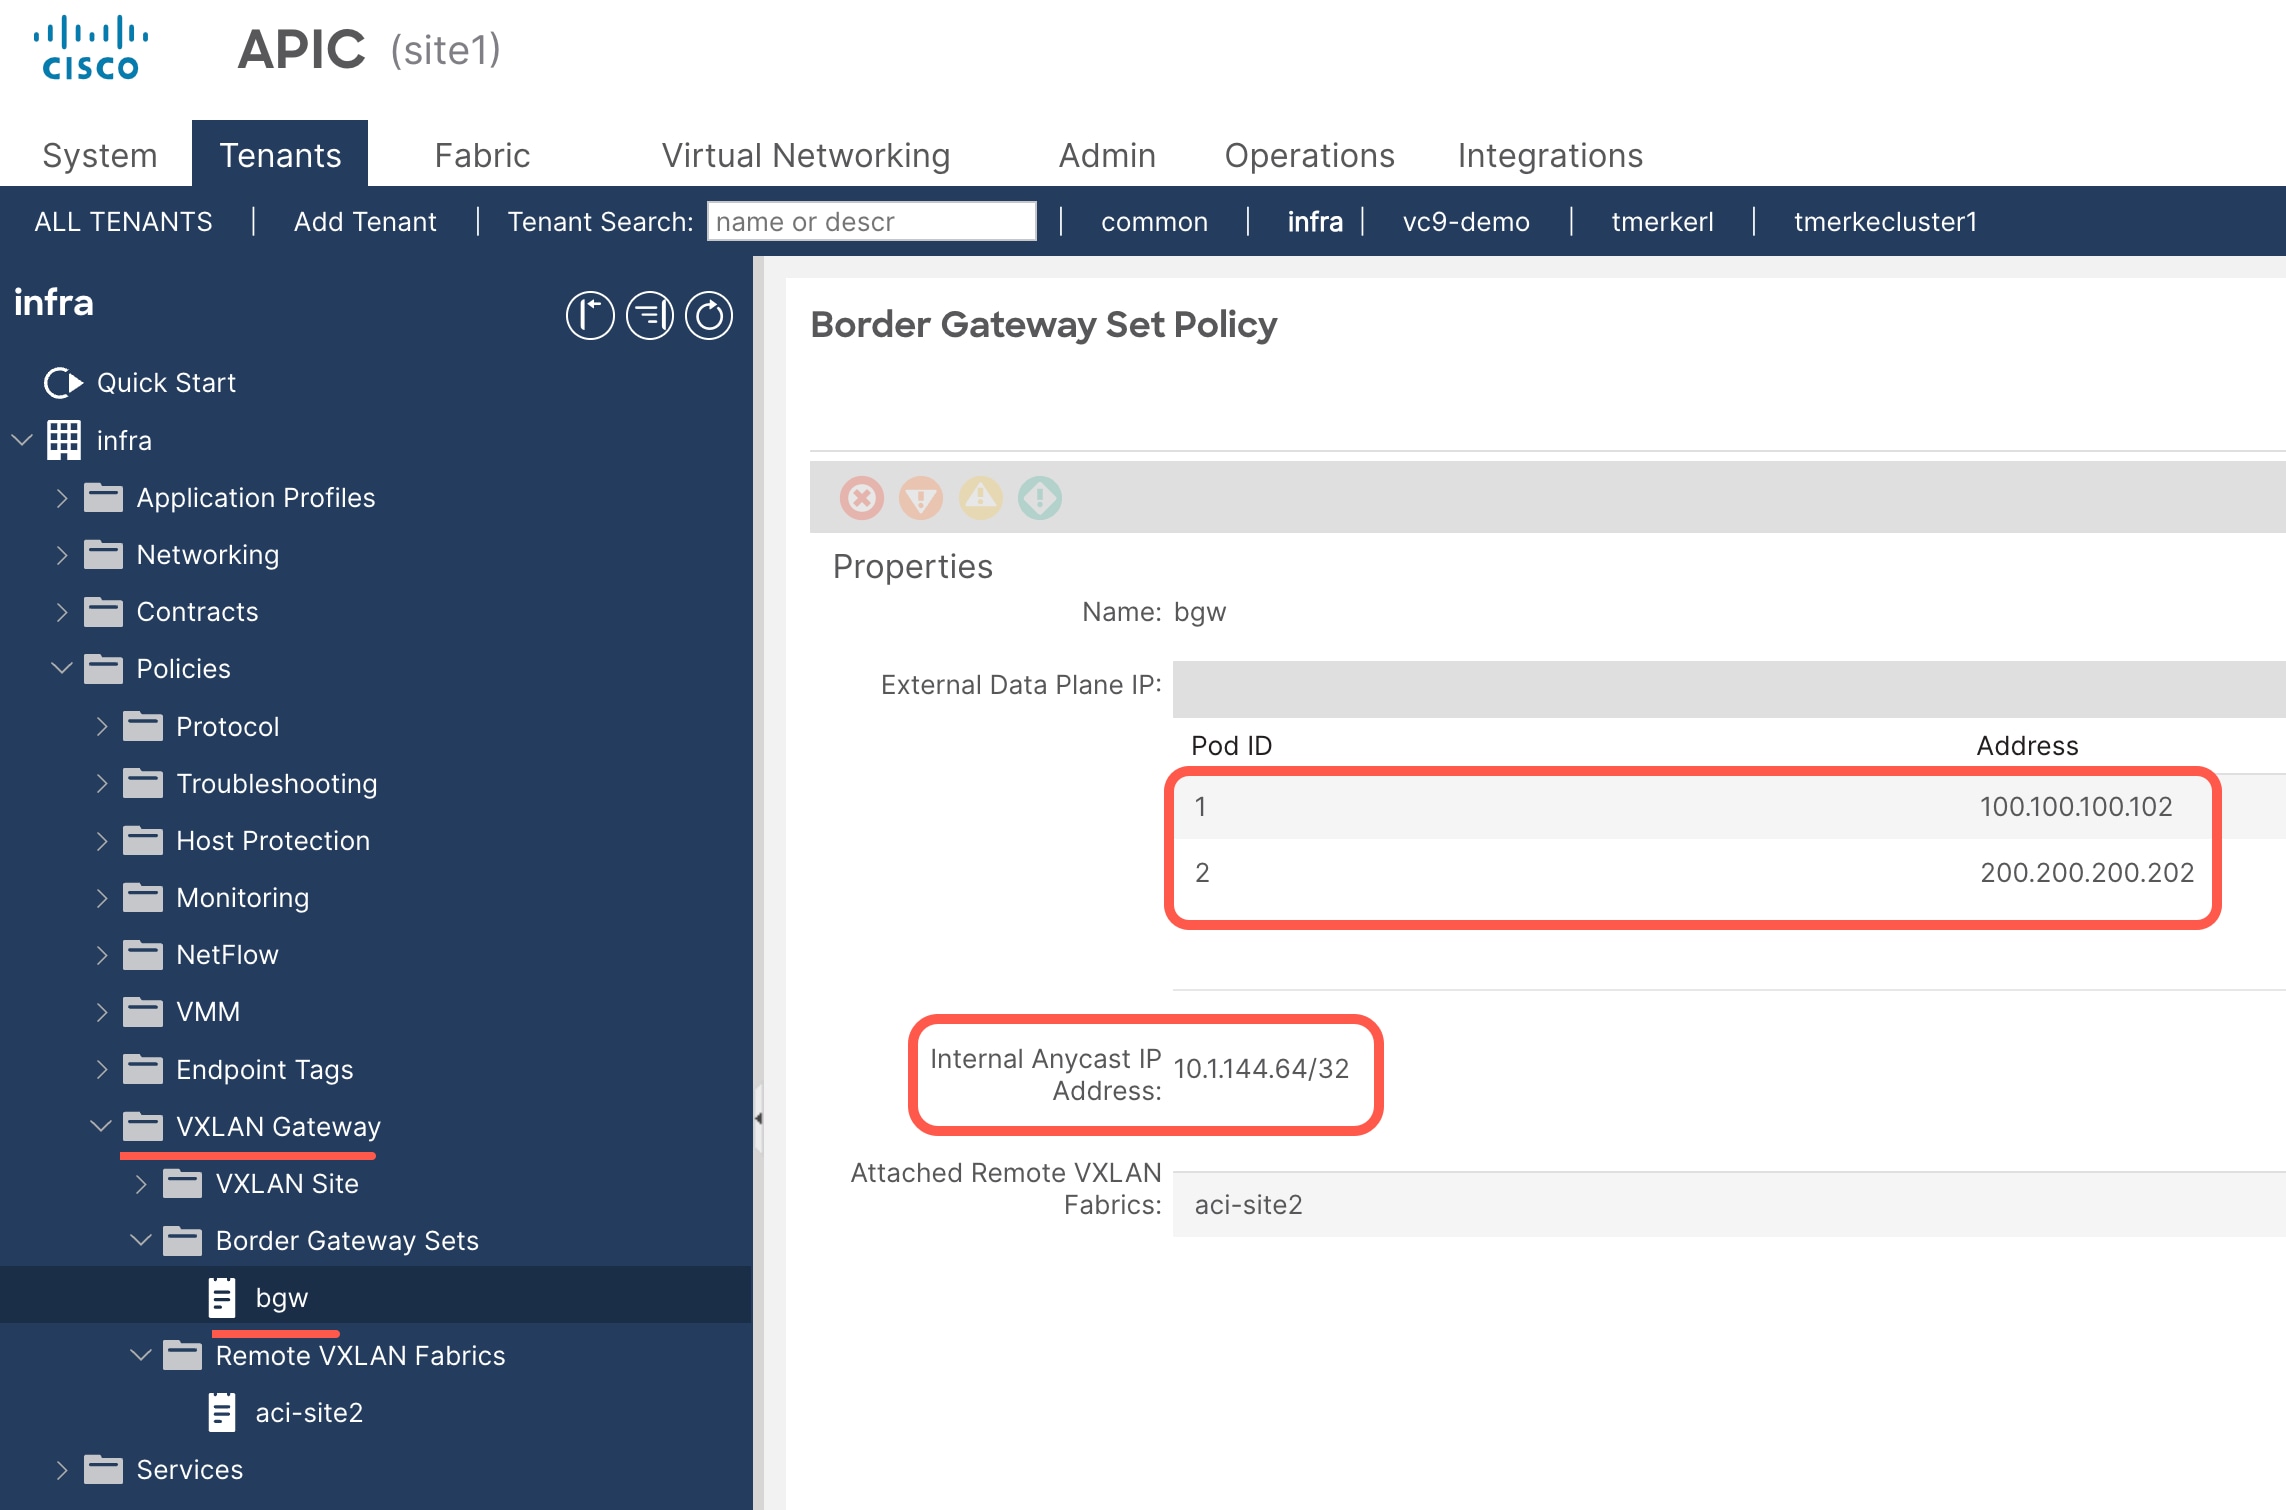Click the Contracts folder icon
This screenshot has height=1510, width=2286.
point(103,611)
